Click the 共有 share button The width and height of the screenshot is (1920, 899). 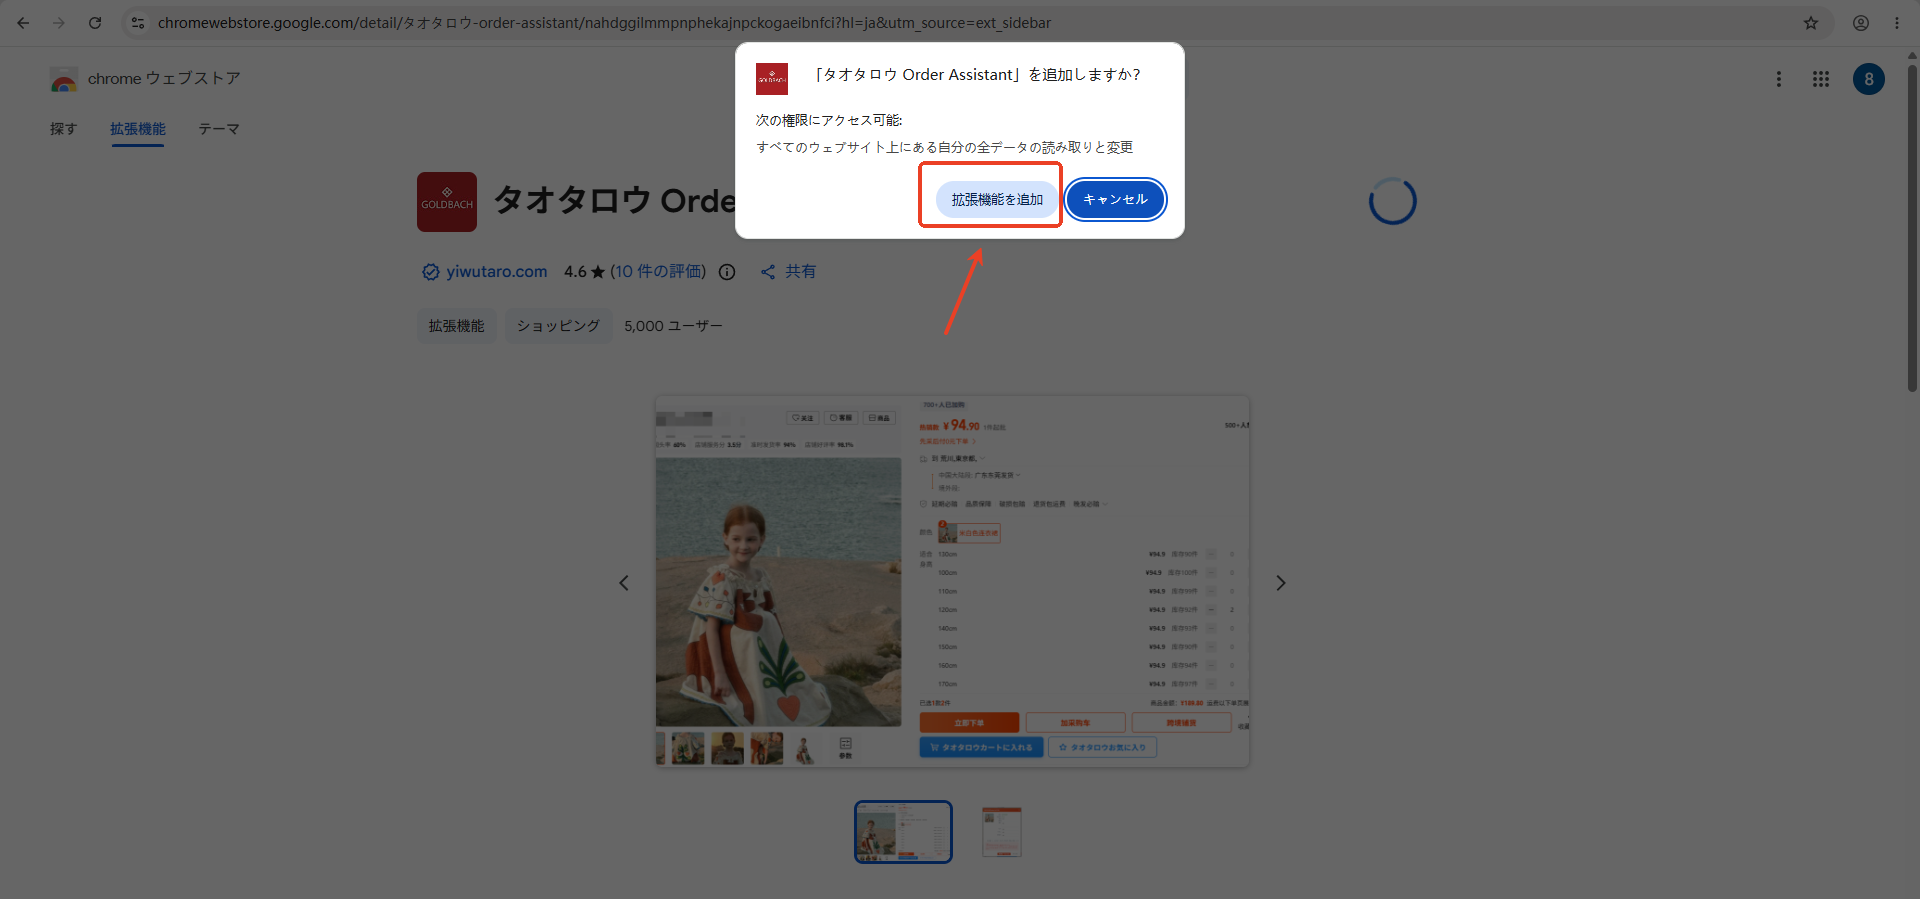point(788,272)
